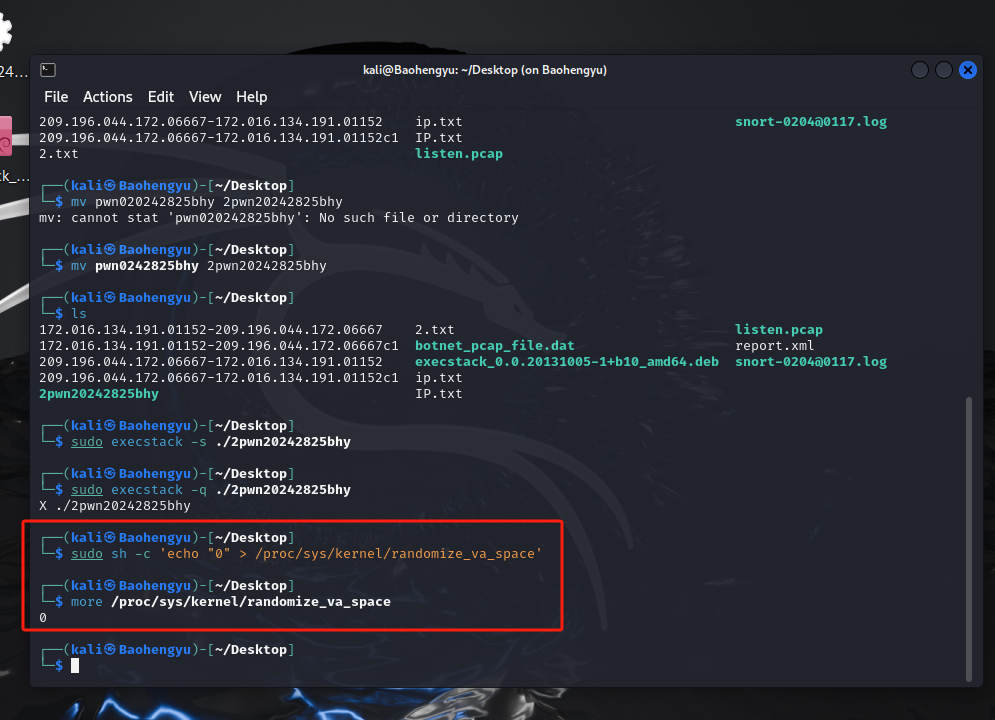Click the sudo sh -c echo command
This screenshot has width=995, height=720.
306,554
